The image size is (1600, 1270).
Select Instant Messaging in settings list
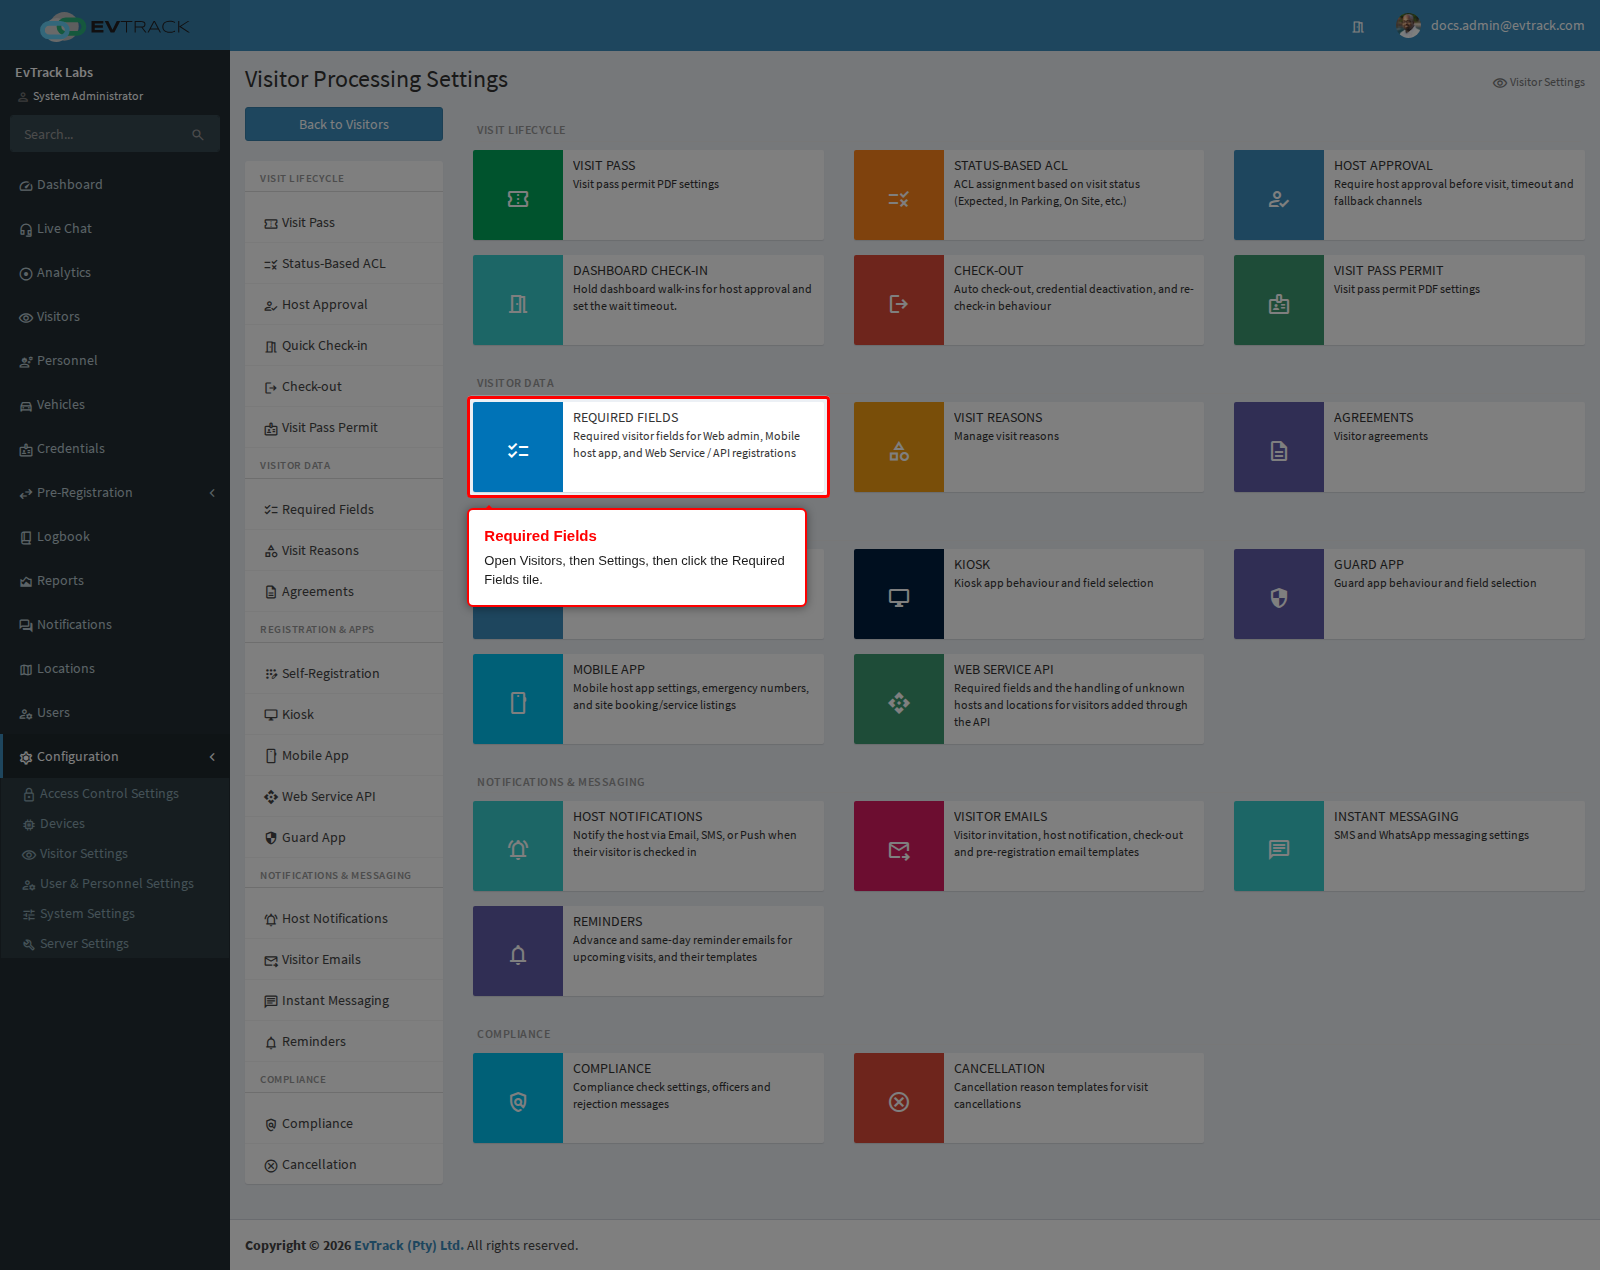[344, 1001]
